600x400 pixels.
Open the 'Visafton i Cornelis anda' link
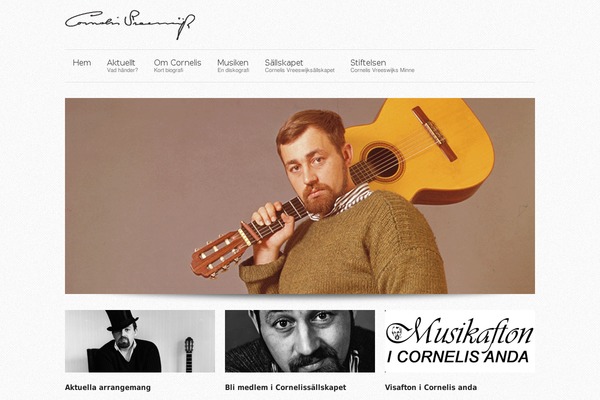(x=431, y=387)
